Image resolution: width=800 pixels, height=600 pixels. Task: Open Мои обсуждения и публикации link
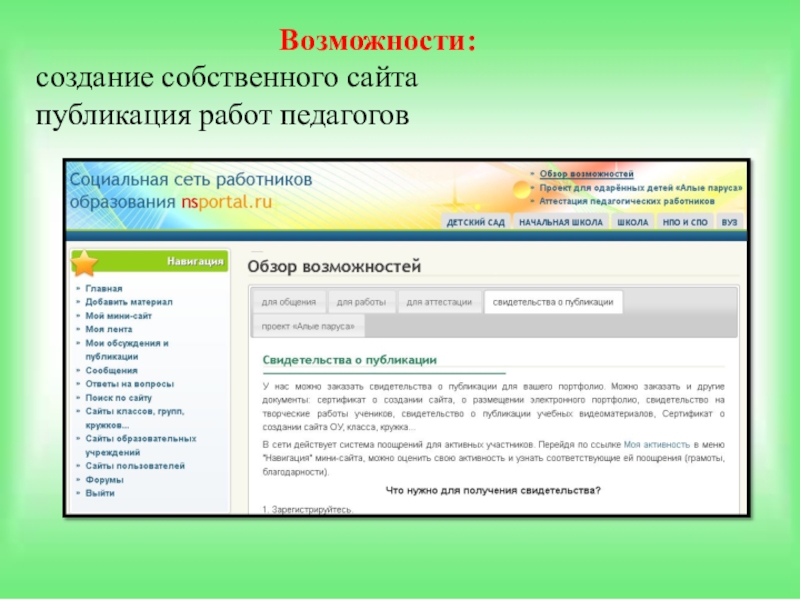pyautogui.click(x=127, y=350)
